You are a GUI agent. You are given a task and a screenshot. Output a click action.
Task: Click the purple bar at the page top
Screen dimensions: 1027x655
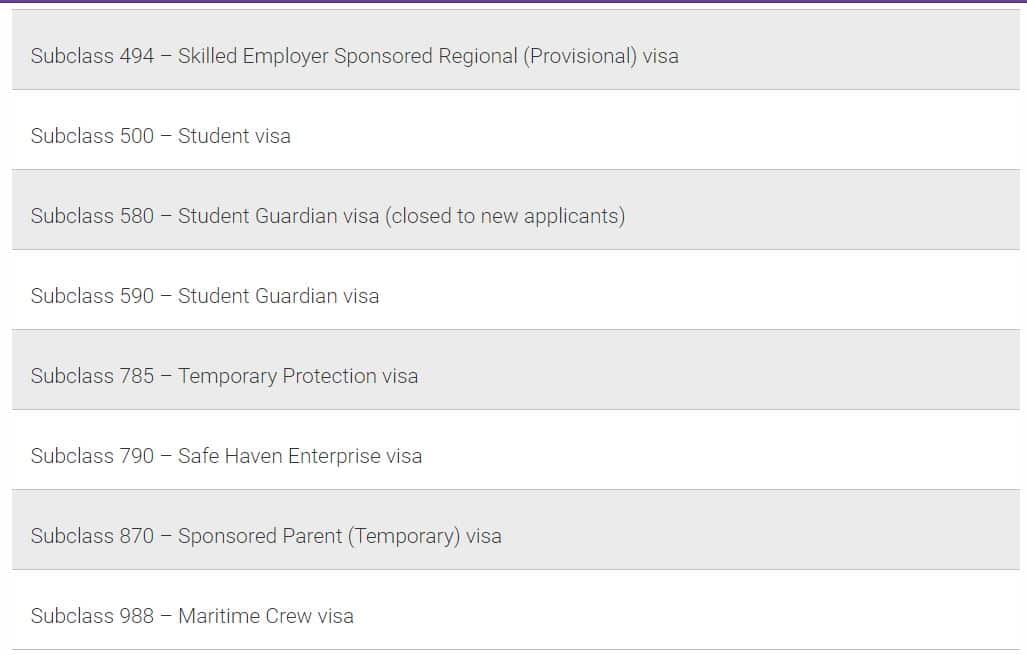coord(513,1)
